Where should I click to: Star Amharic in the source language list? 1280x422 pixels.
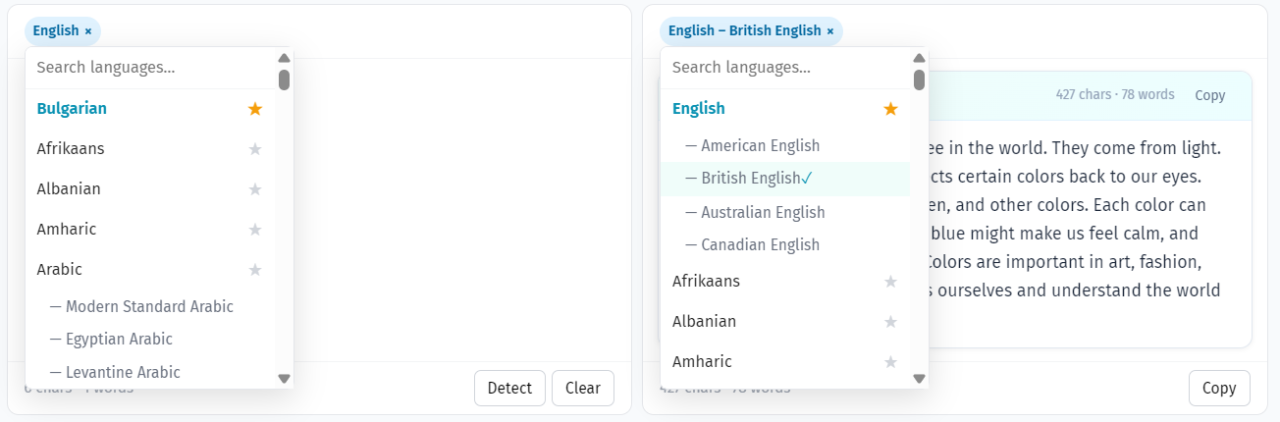click(x=255, y=229)
